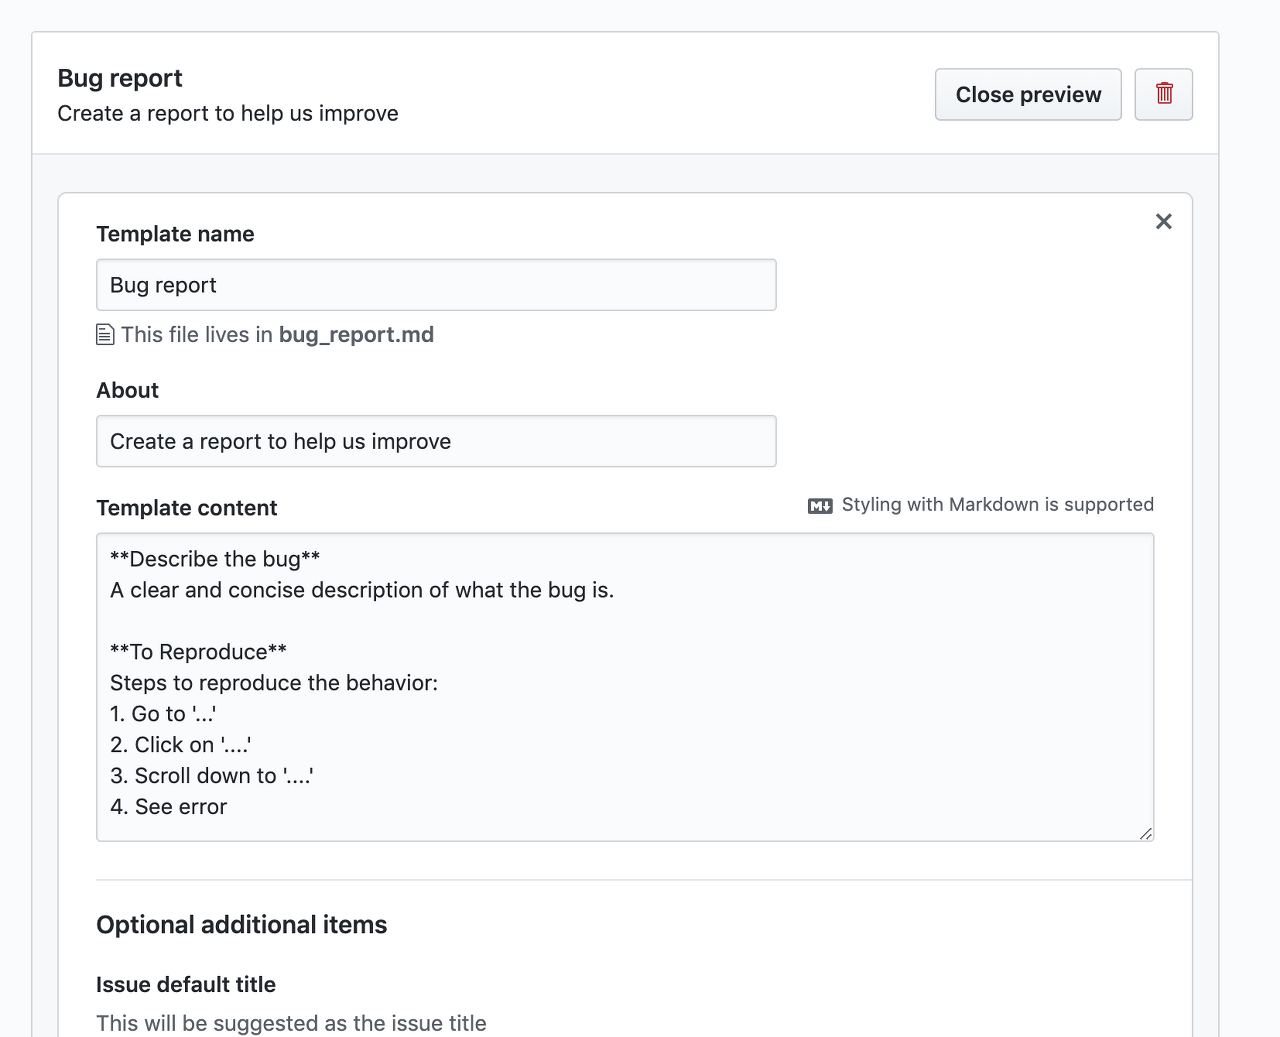Click the file icon beside bug_report.md note

[105, 335]
